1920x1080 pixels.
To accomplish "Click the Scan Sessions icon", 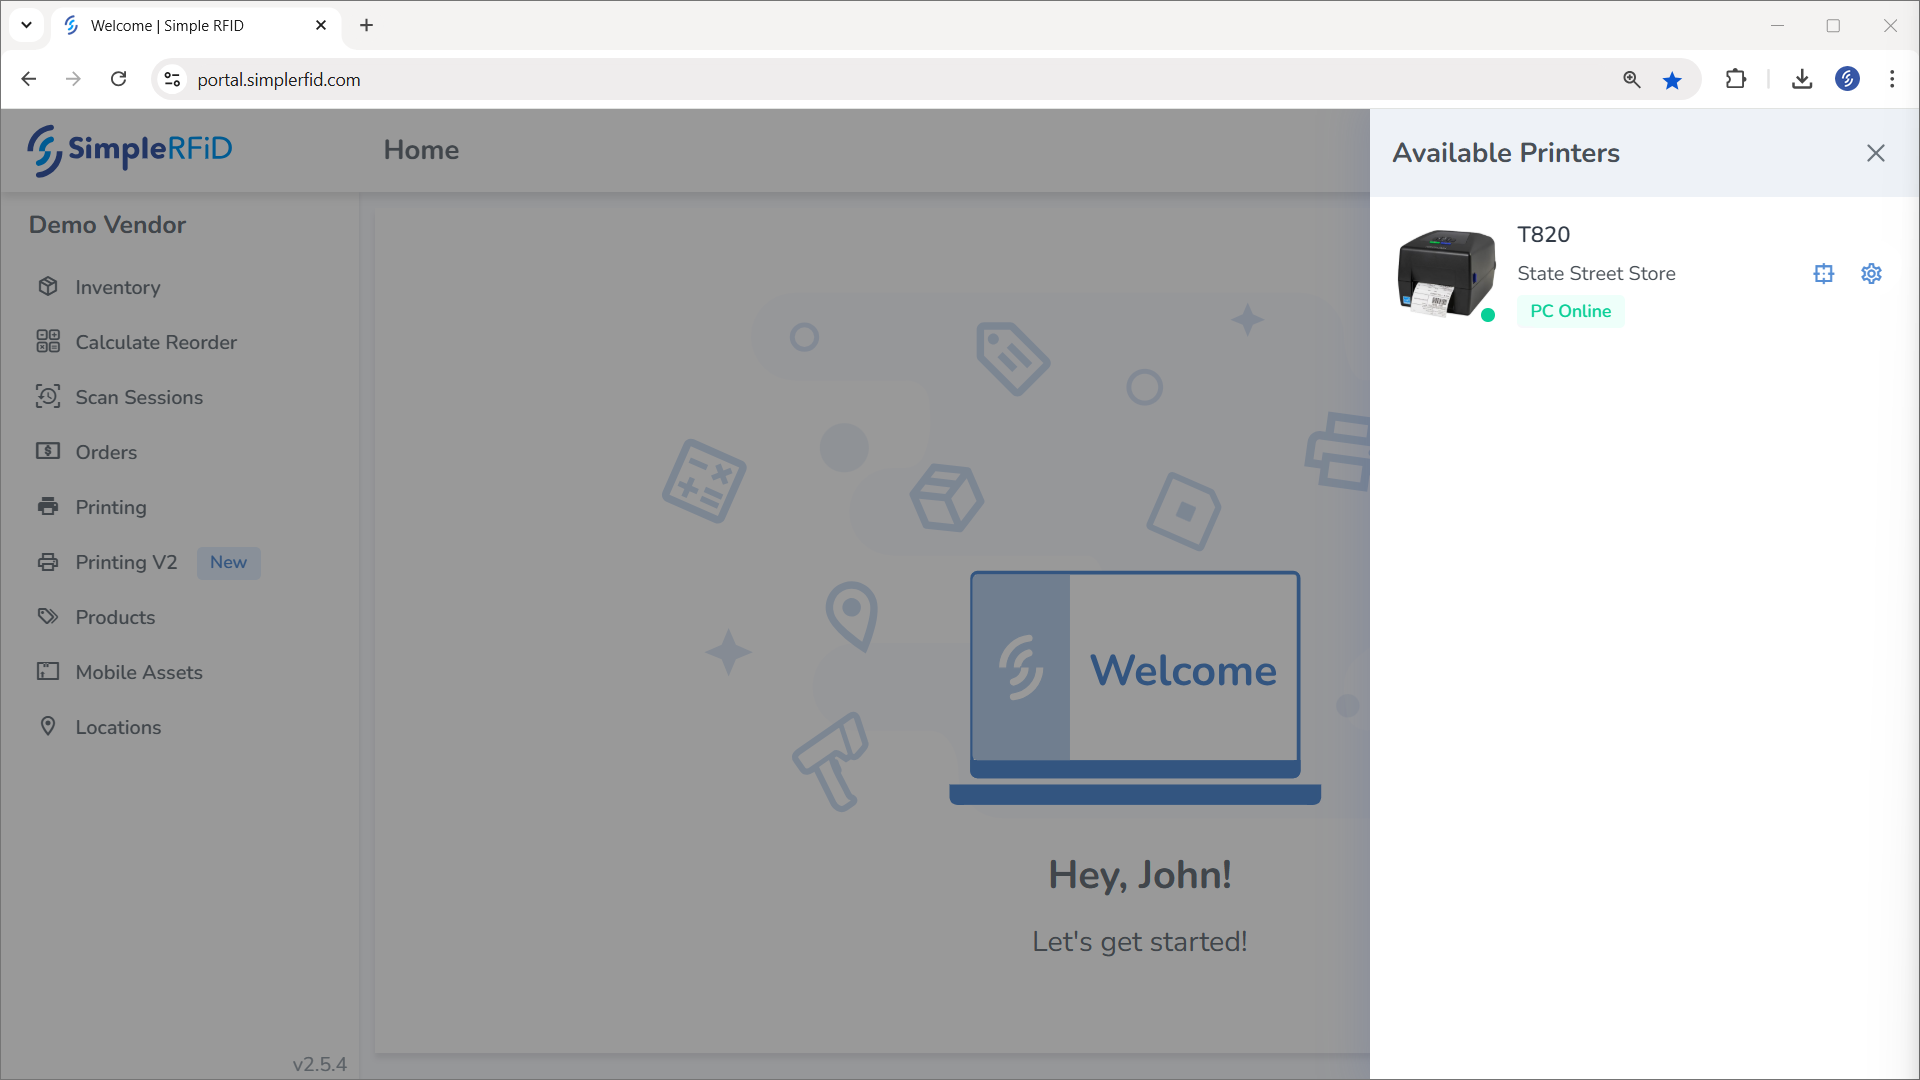I will 48,396.
